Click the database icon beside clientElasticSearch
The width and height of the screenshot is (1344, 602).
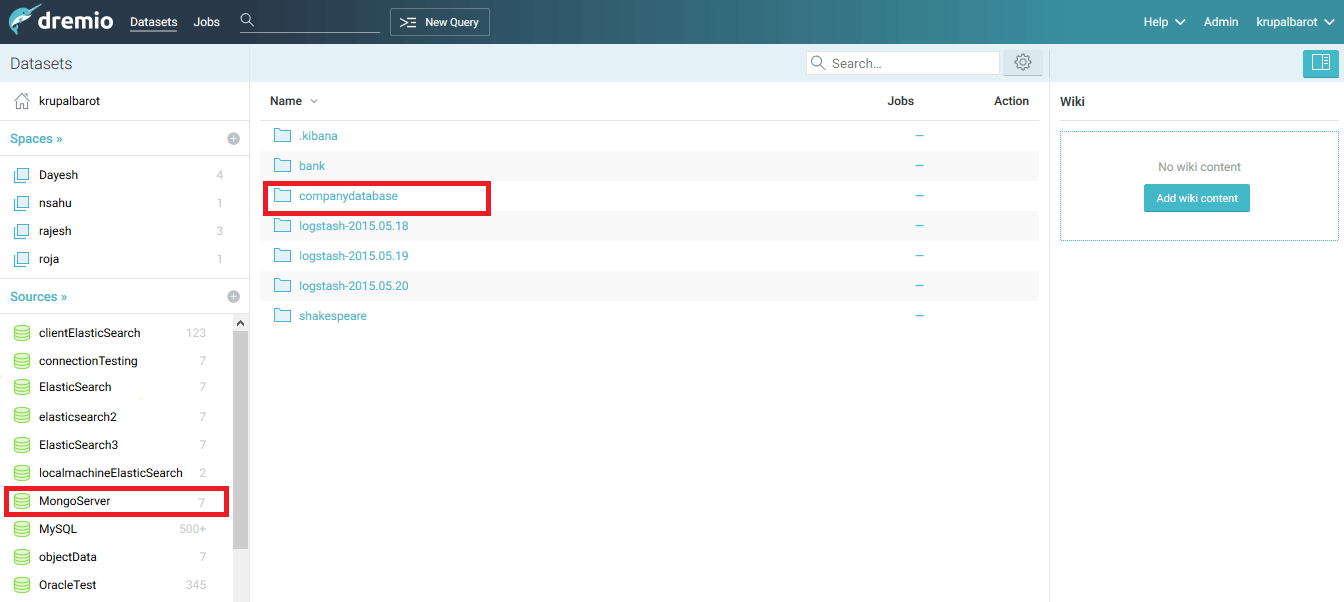(21, 333)
